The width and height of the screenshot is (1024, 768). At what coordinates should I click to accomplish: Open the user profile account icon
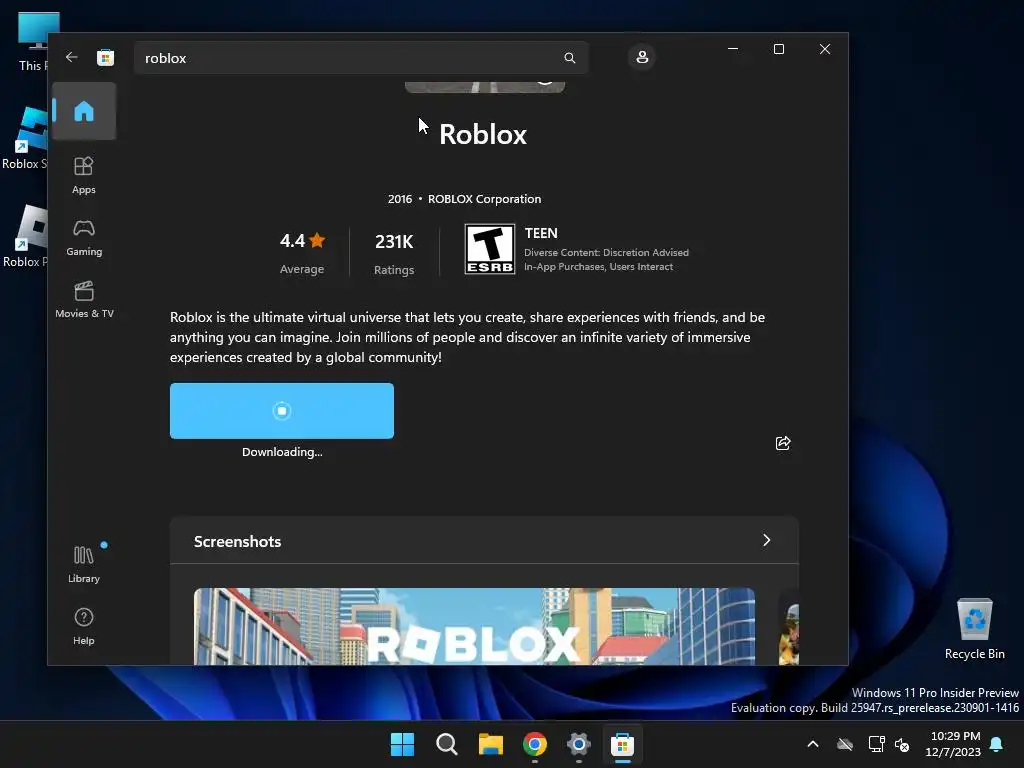[642, 57]
